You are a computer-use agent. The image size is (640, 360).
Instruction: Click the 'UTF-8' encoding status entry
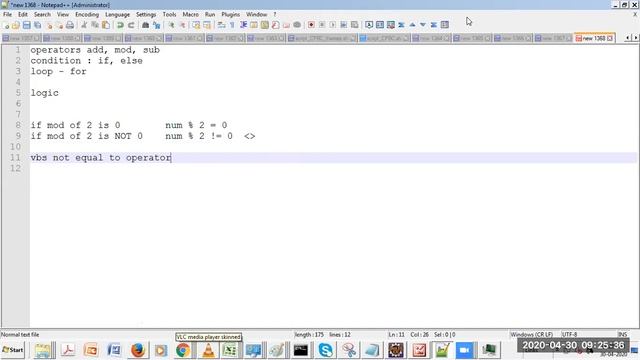pos(569,335)
